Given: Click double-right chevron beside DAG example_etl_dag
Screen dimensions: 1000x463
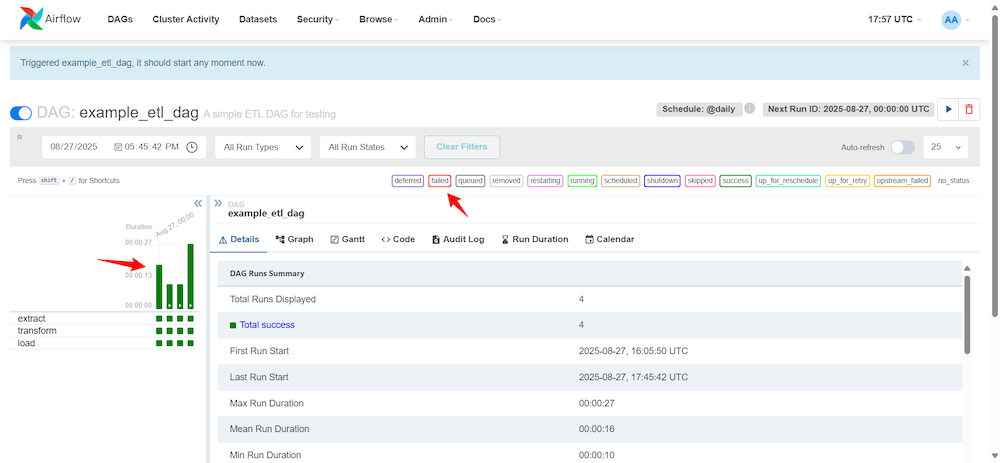Looking at the screenshot, I should (218, 203).
